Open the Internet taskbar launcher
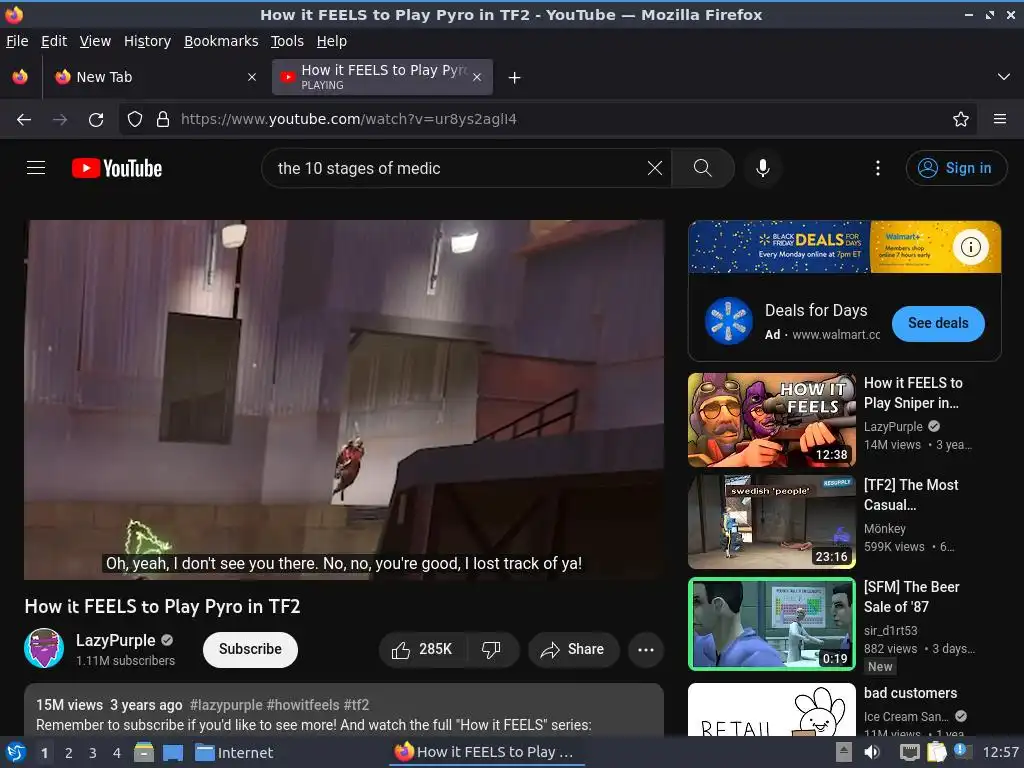This screenshot has height=768, width=1024. coord(234,752)
